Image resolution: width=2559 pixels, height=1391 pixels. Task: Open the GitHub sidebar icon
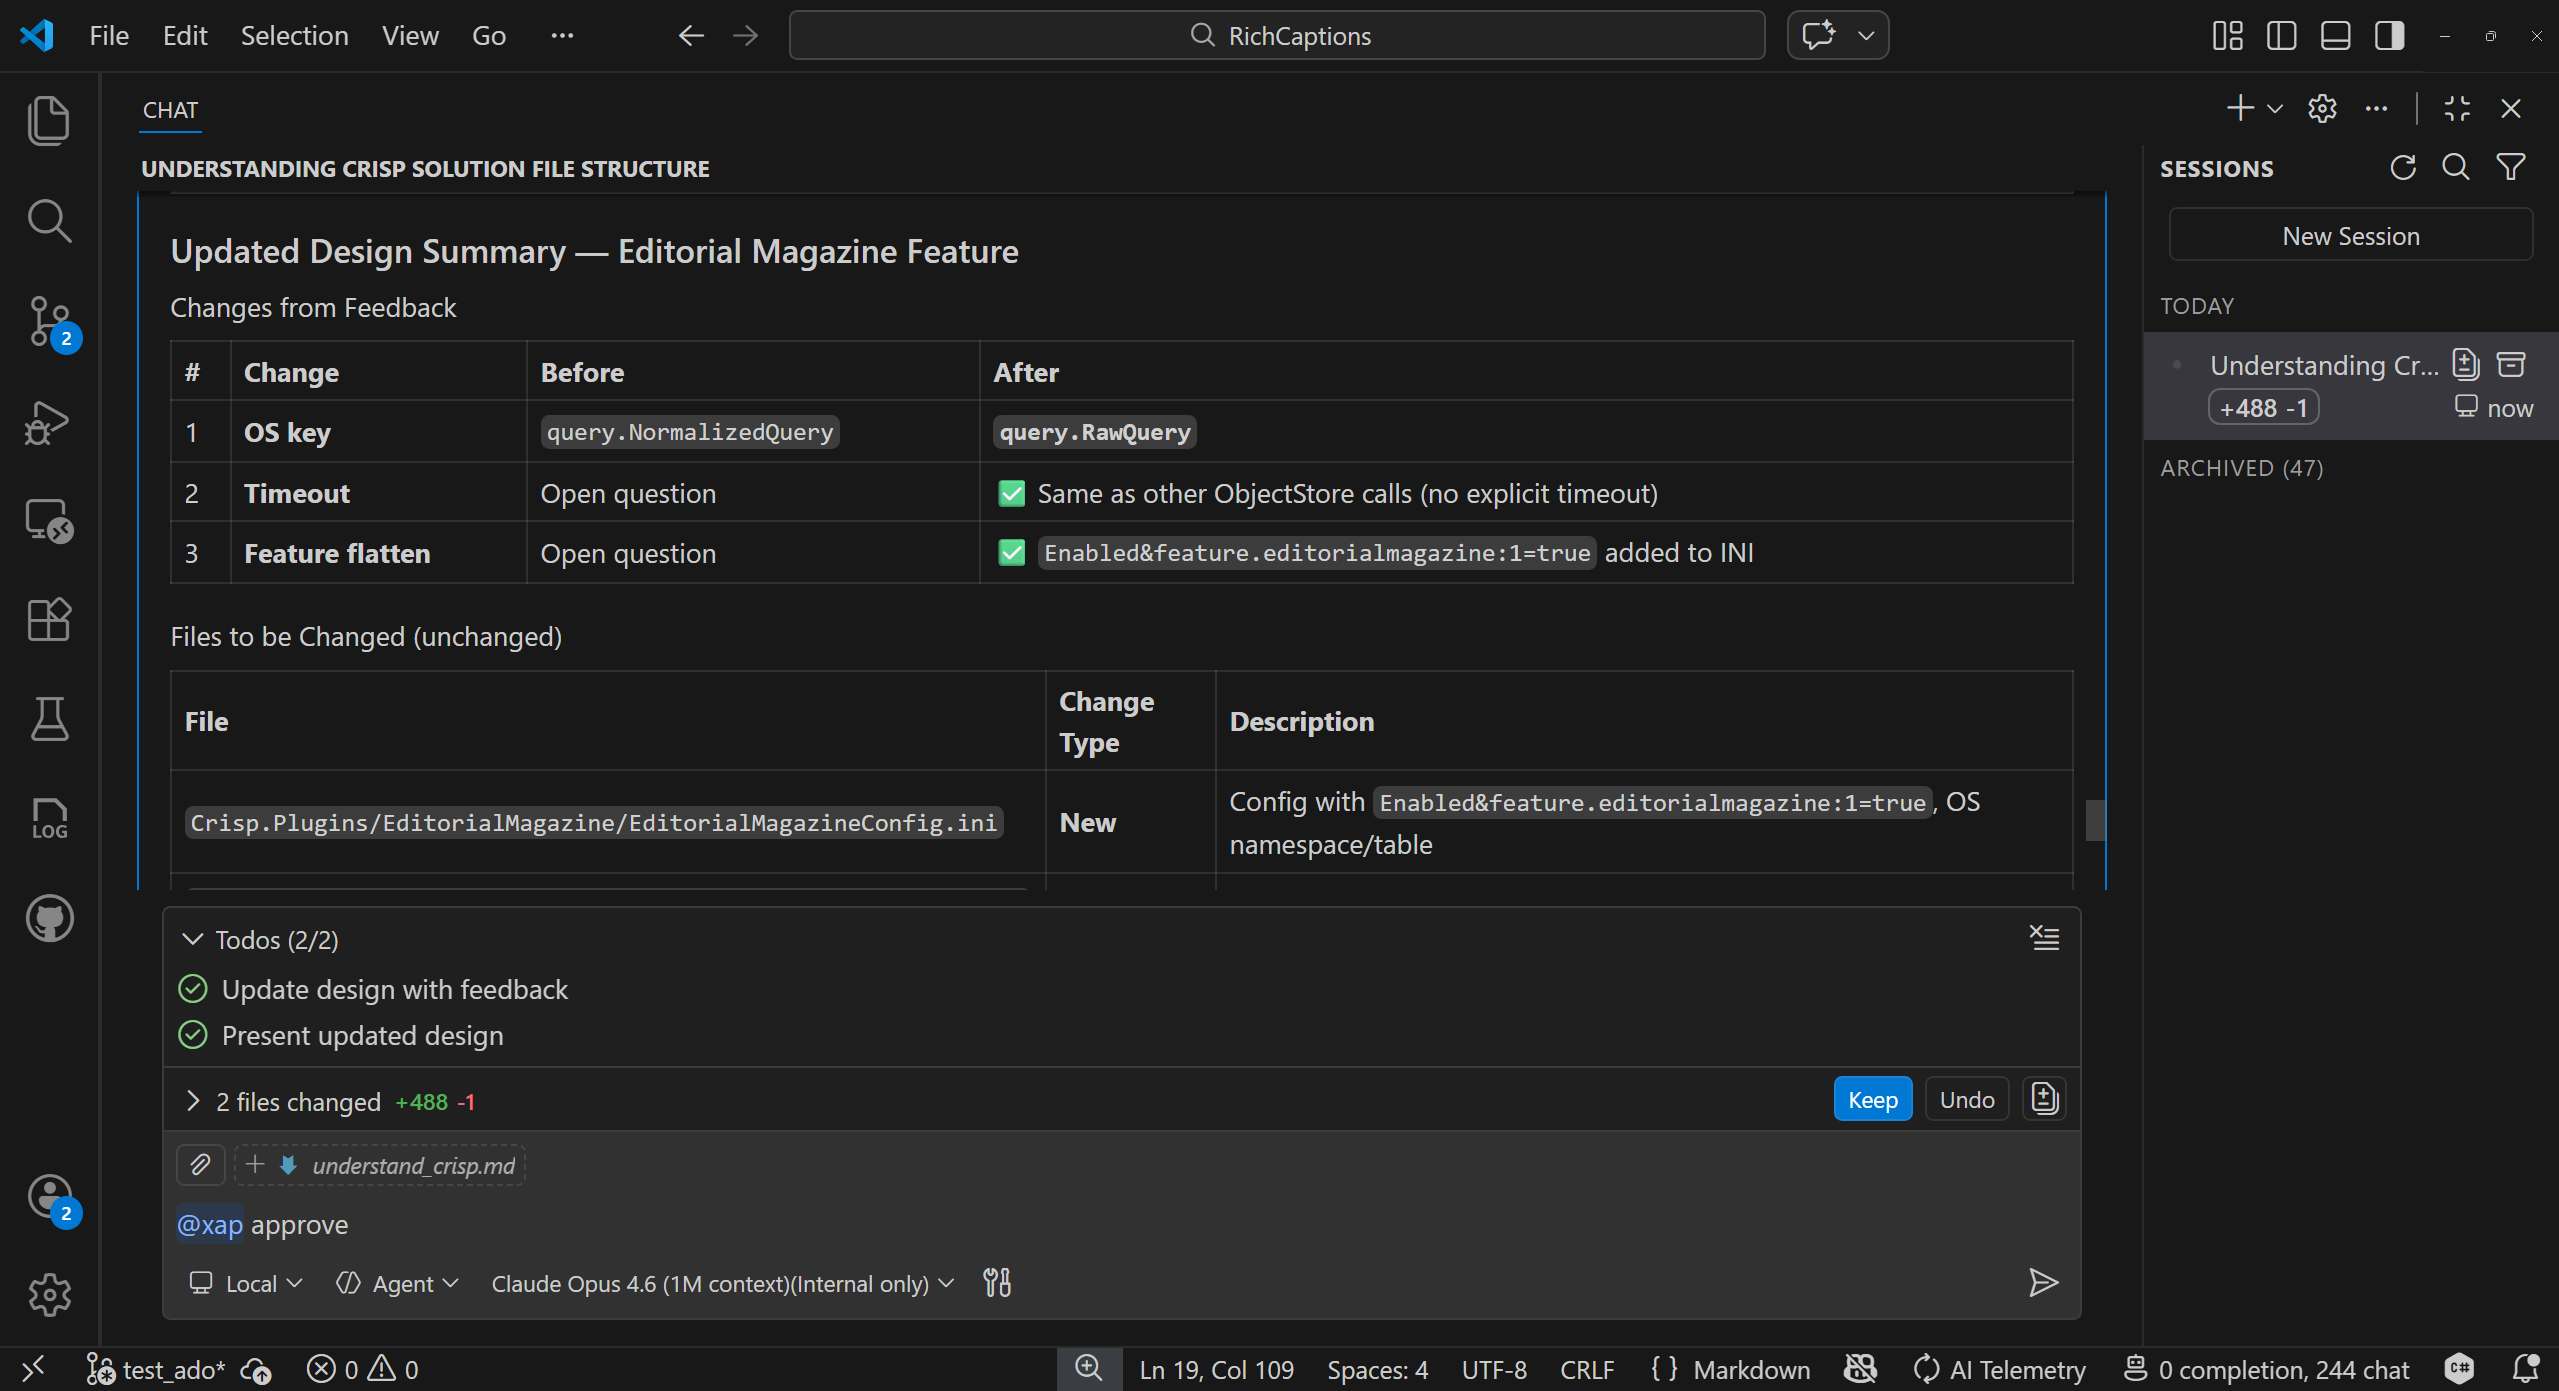point(48,918)
